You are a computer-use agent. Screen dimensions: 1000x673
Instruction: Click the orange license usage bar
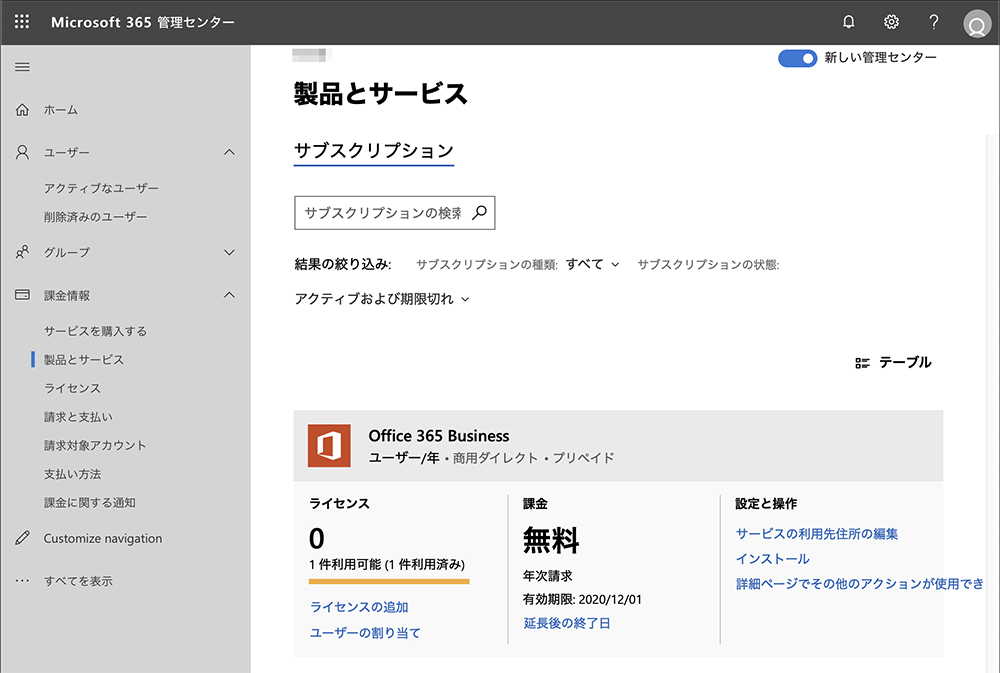(389, 581)
